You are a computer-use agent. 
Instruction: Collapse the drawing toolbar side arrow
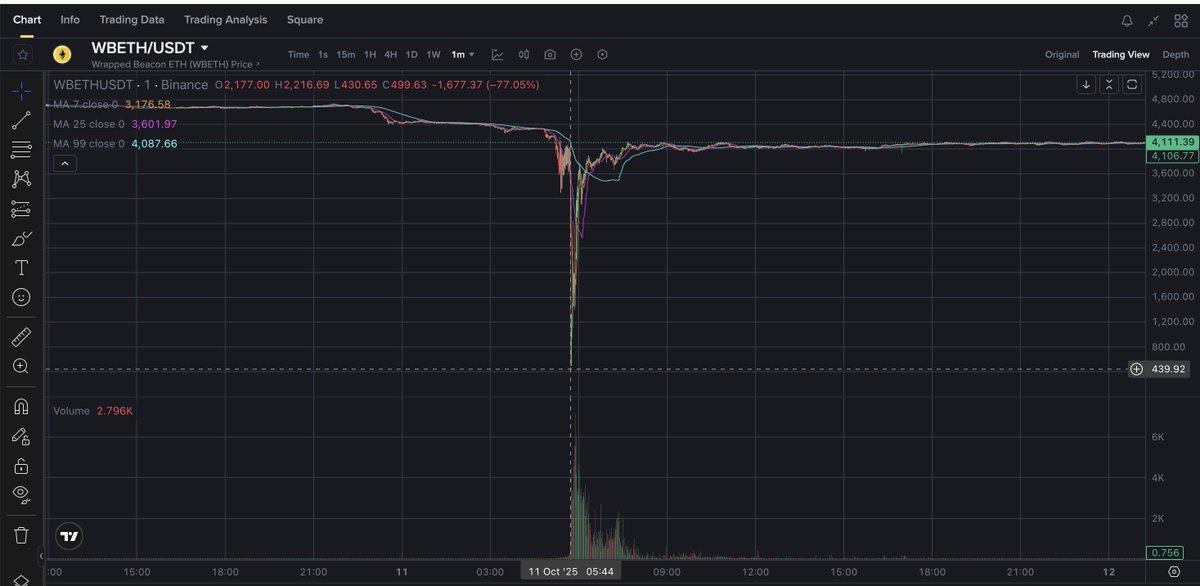pos(41,556)
